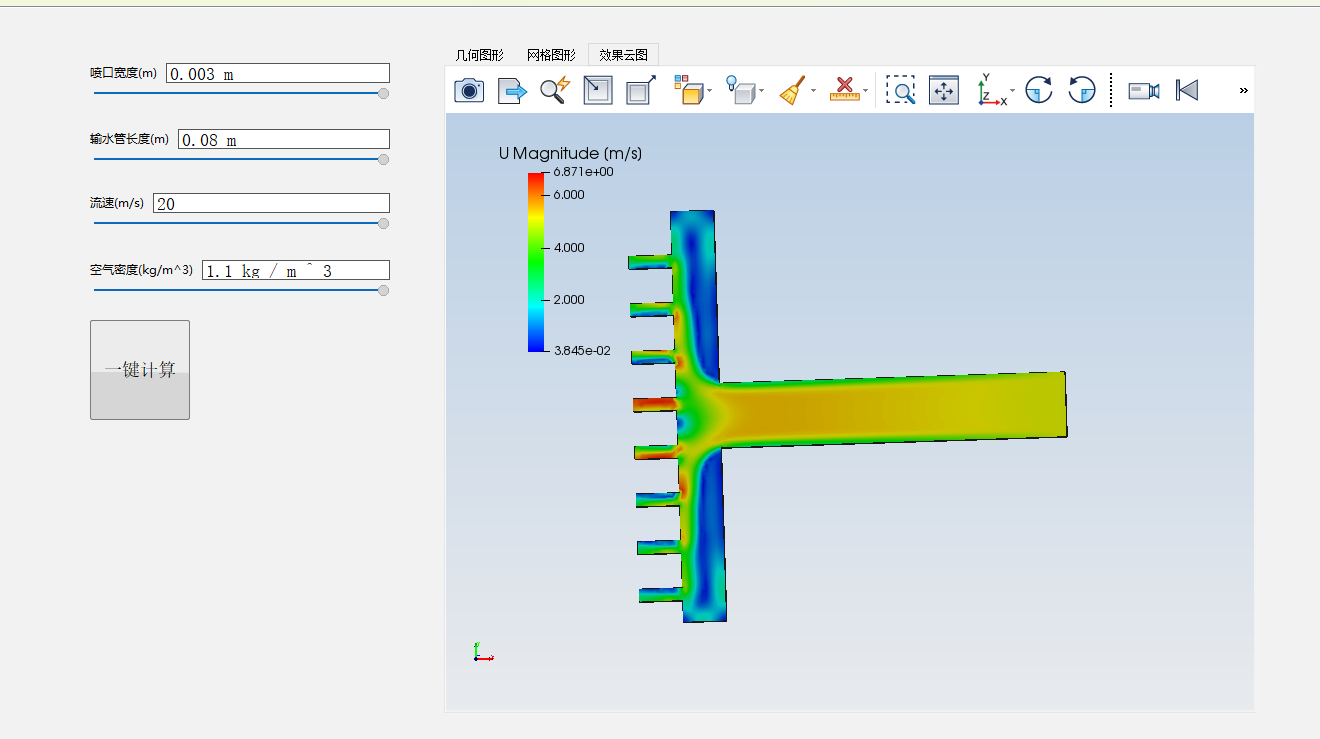The height and width of the screenshot is (739, 1320).
Task: Select the 效果云图 tab
Action: coord(624,55)
